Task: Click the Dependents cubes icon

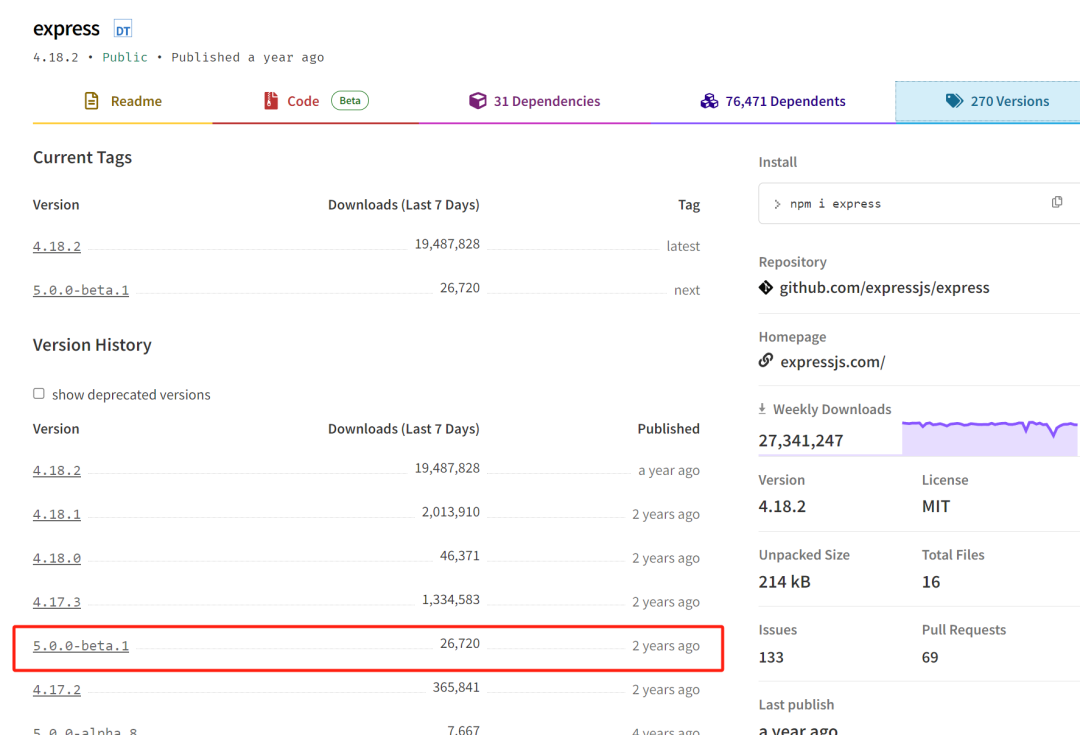Action: click(x=709, y=101)
